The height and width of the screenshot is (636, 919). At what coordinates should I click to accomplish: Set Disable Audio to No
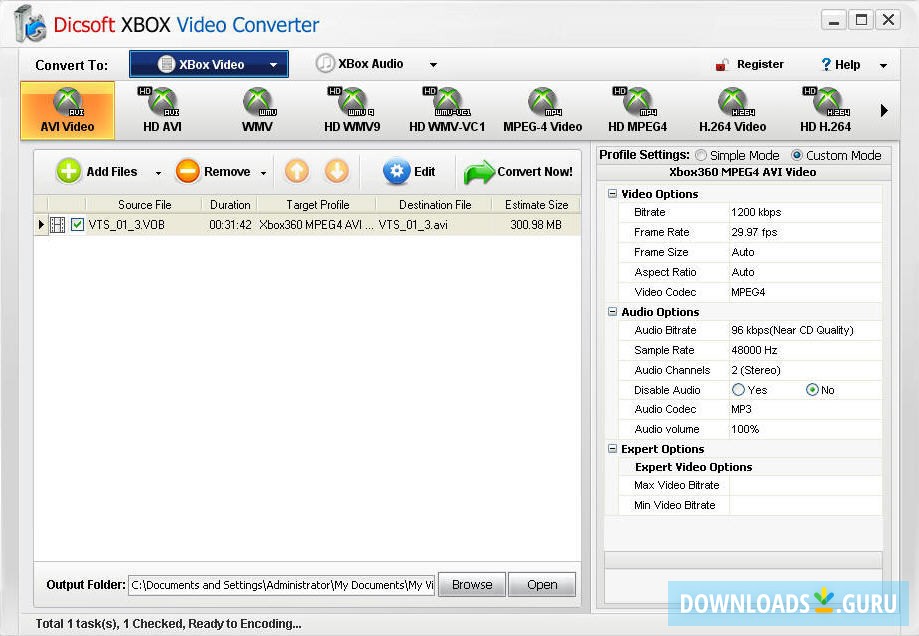812,390
